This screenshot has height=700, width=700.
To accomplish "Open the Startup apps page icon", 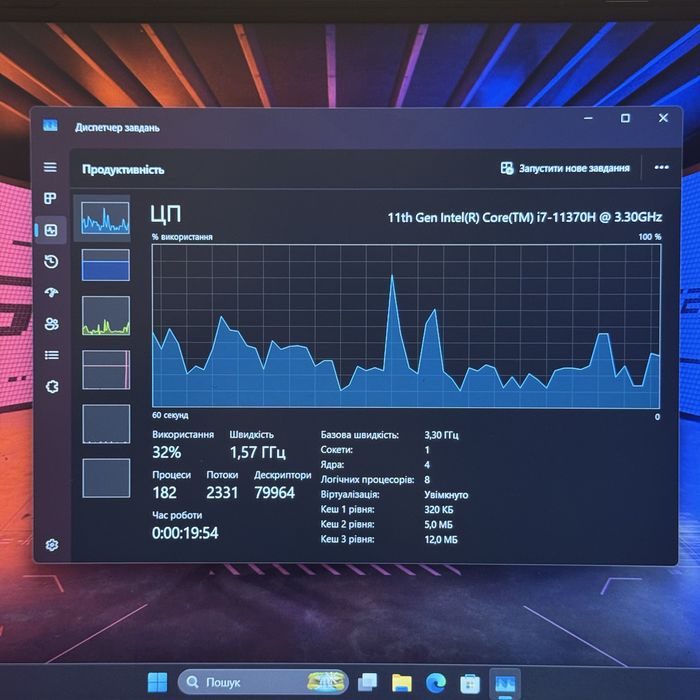I will [52, 293].
